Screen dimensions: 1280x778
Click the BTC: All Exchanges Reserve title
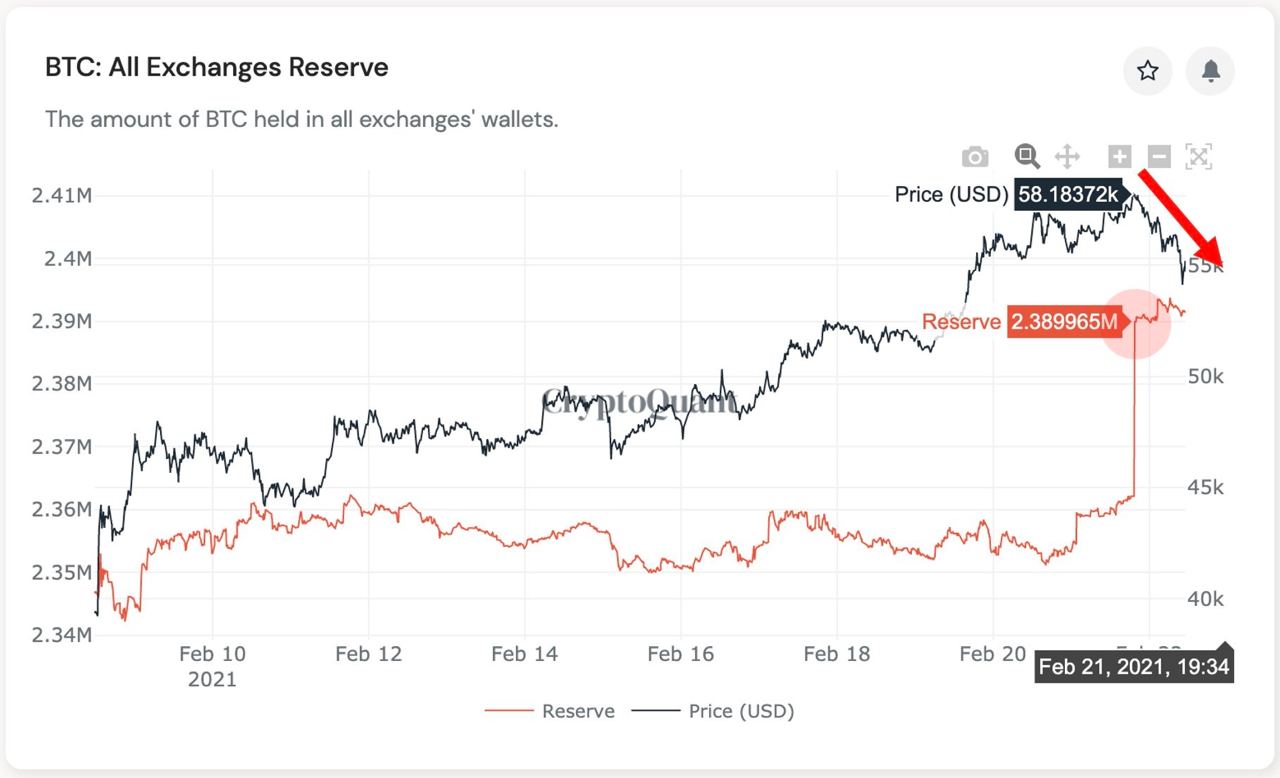coord(216,67)
